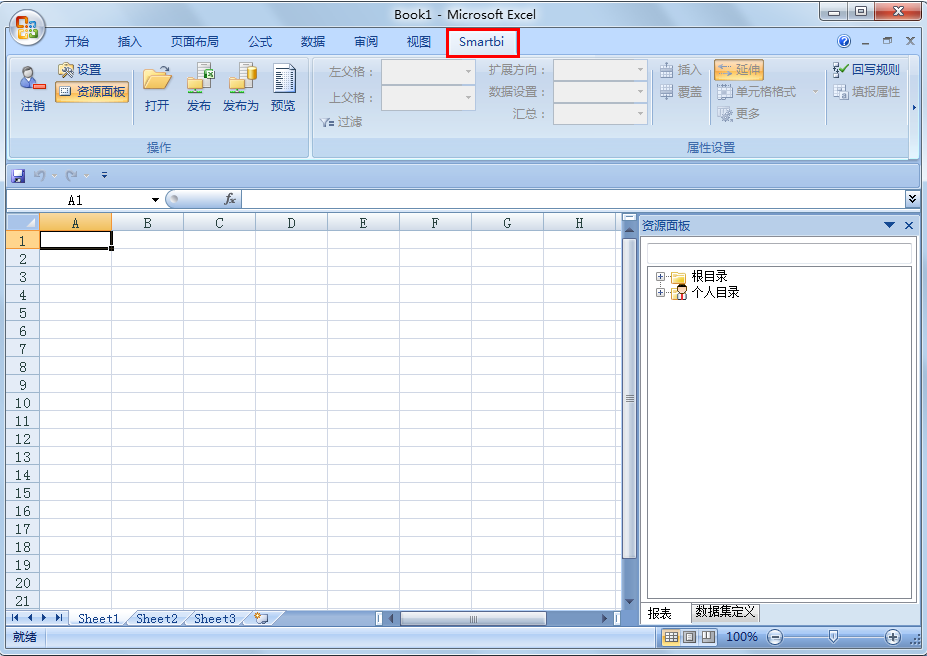Click the Save icon in quick access toolbar
927x656 pixels.
[x=18, y=176]
